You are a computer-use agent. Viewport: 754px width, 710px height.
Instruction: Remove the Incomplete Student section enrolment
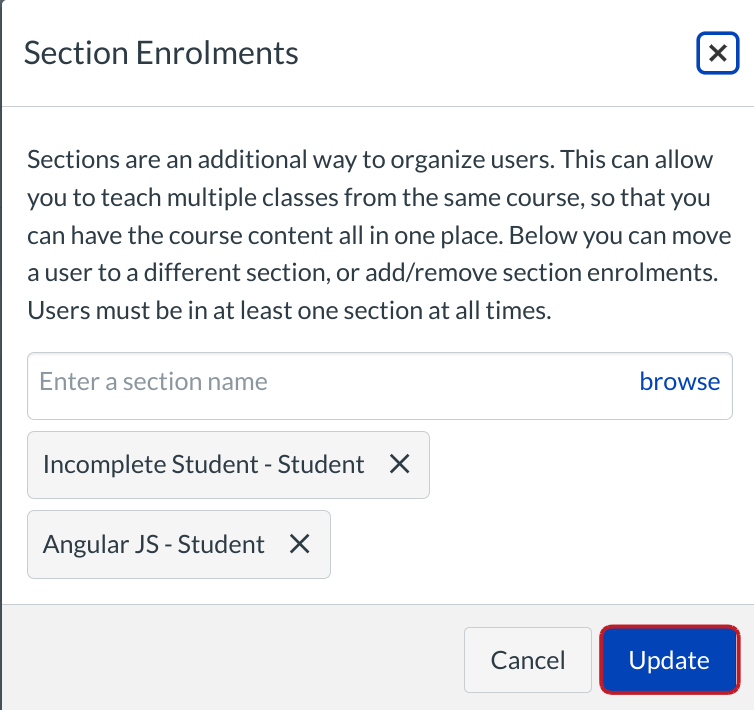pos(399,464)
